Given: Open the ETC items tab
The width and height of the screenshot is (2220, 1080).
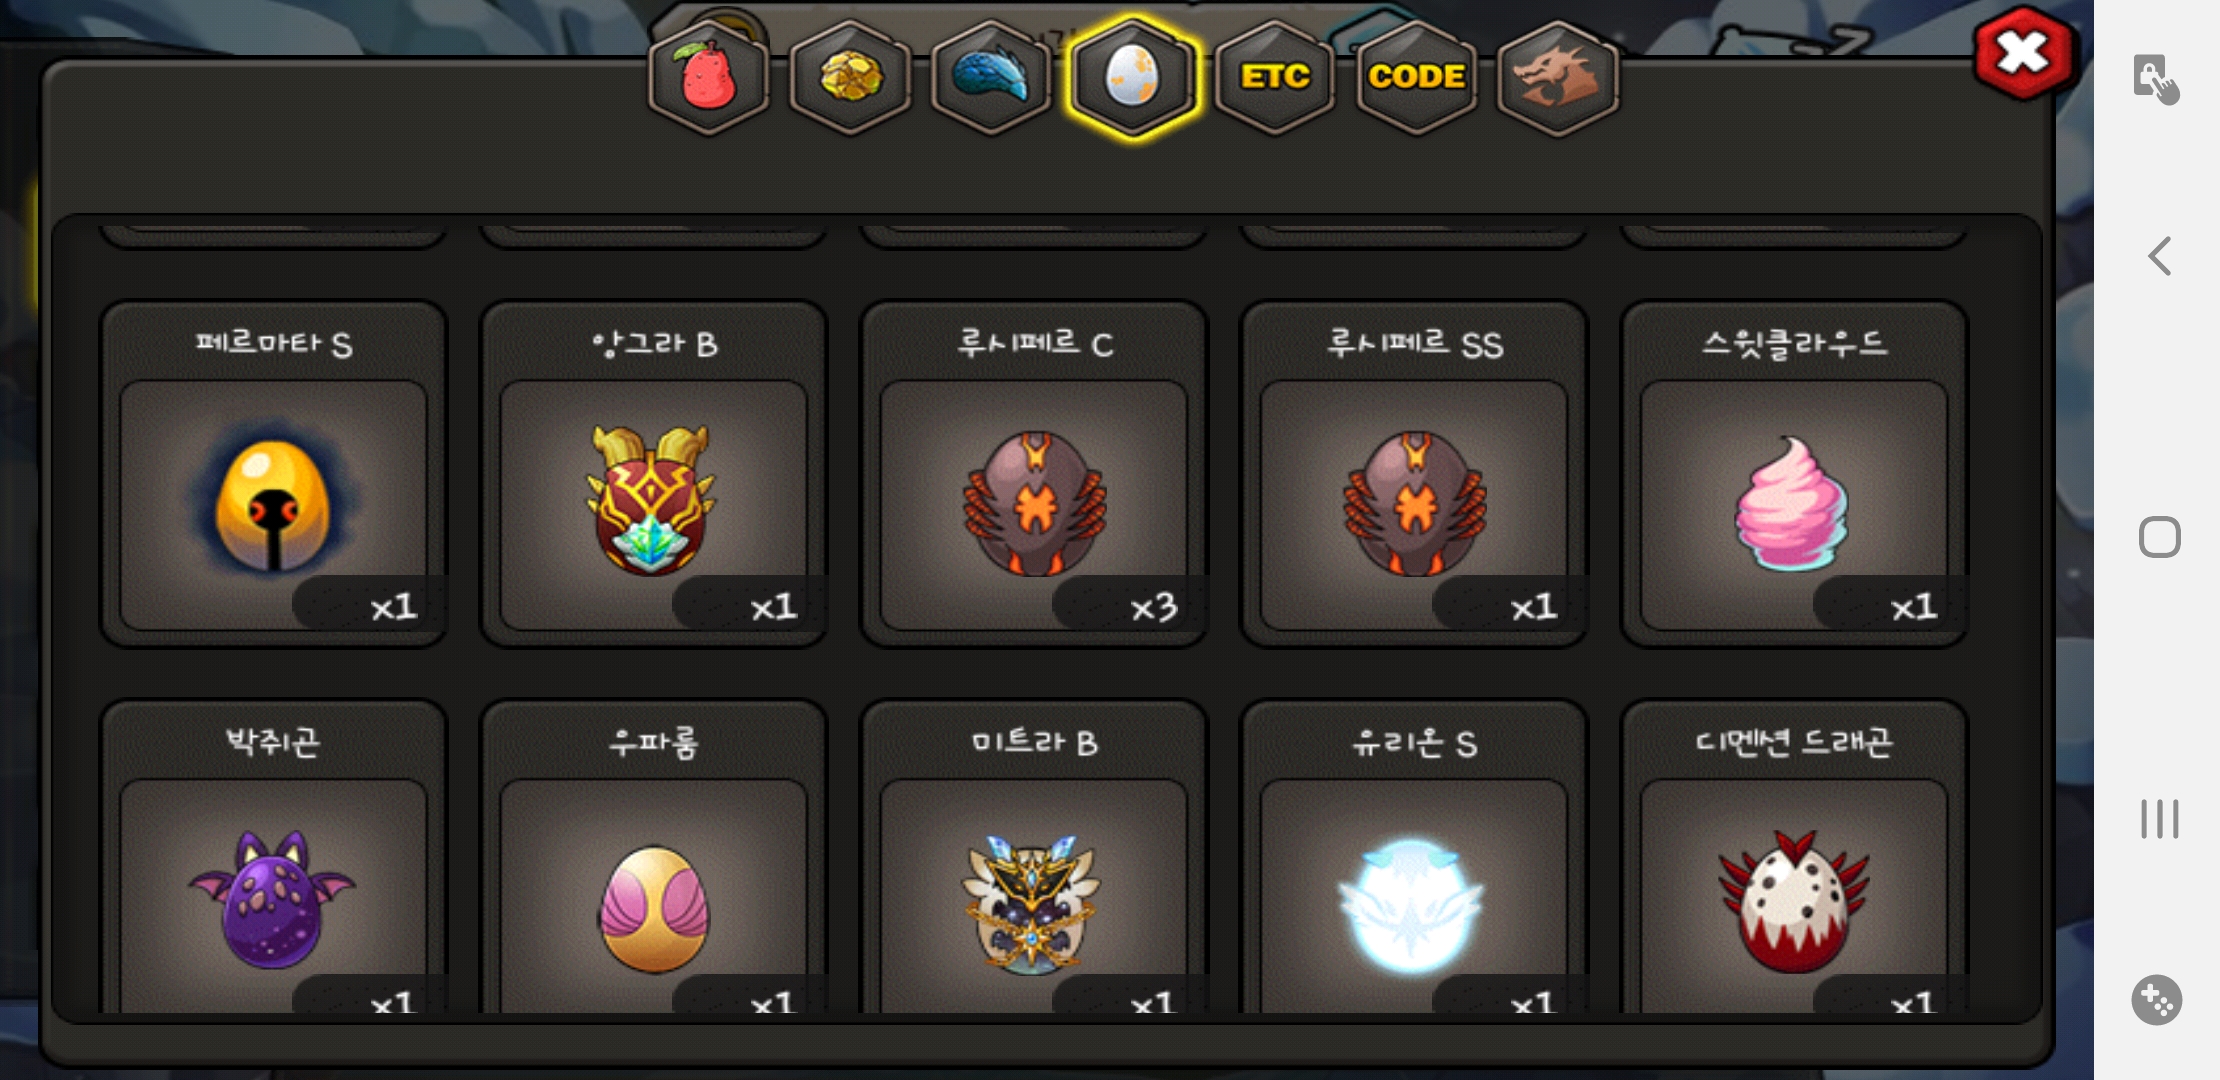Looking at the screenshot, I should coord(1275,78).
